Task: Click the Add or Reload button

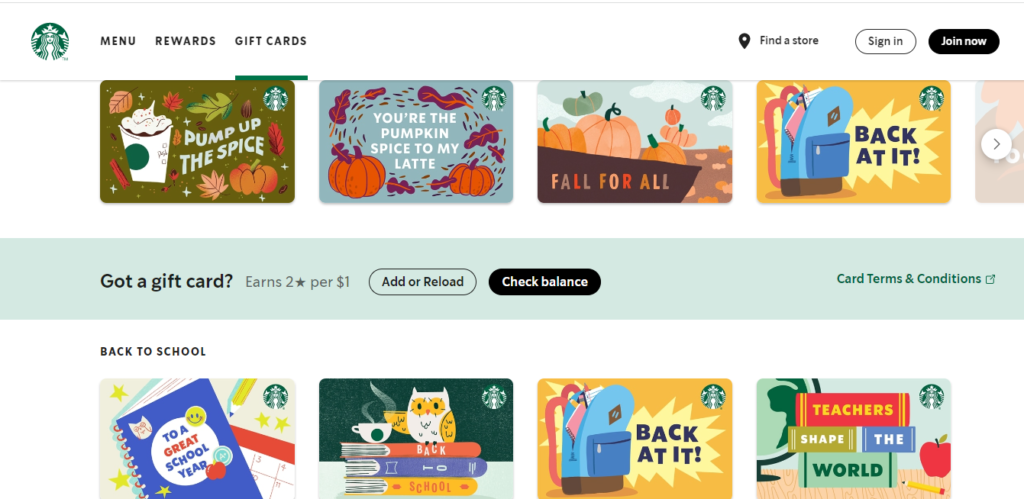Action: coord(423,282)
